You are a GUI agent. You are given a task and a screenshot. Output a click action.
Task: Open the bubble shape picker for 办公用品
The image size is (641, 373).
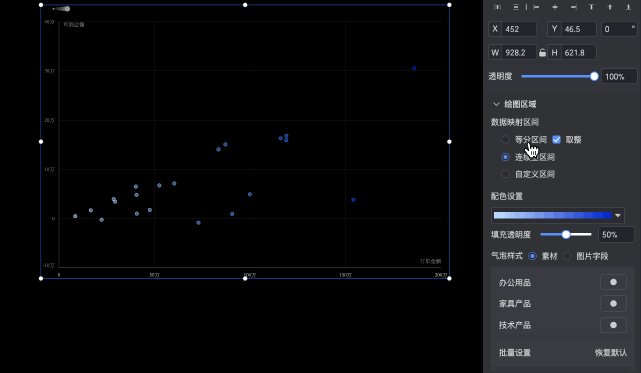pyautogui.click(x=613, y=282)
